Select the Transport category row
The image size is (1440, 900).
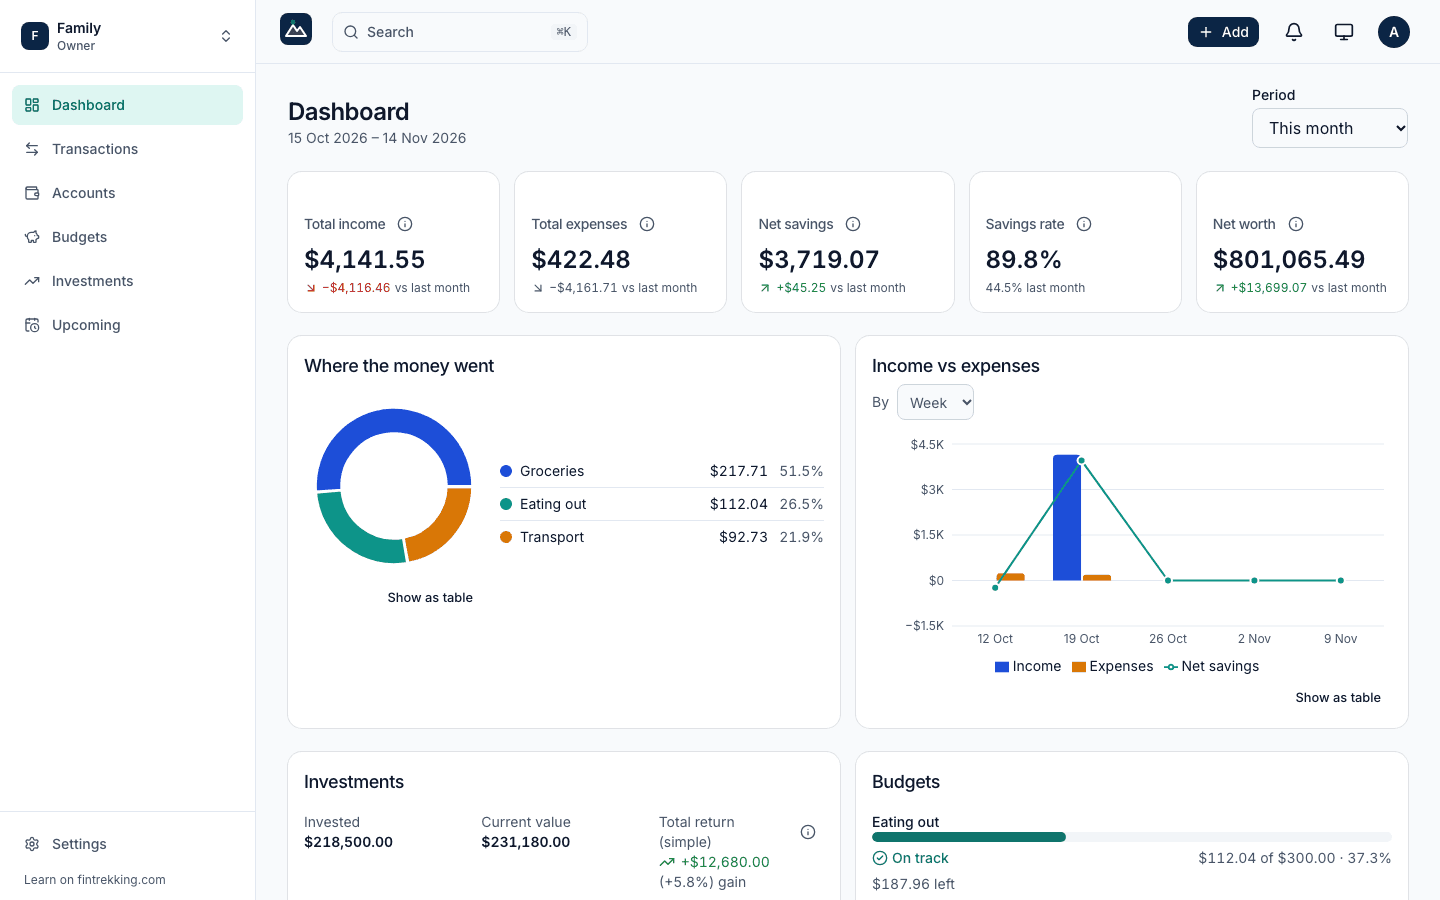(x=662, y=537)
